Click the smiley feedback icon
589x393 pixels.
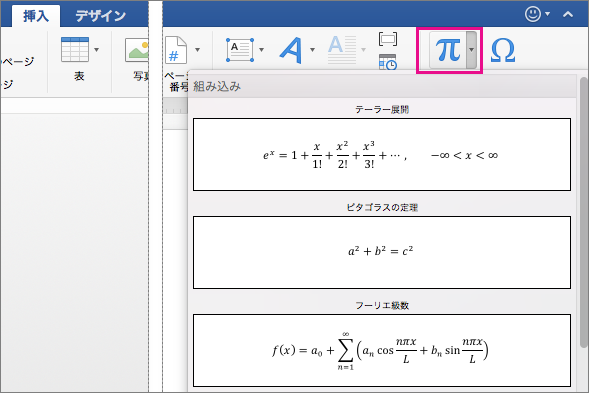click(533, 14)
